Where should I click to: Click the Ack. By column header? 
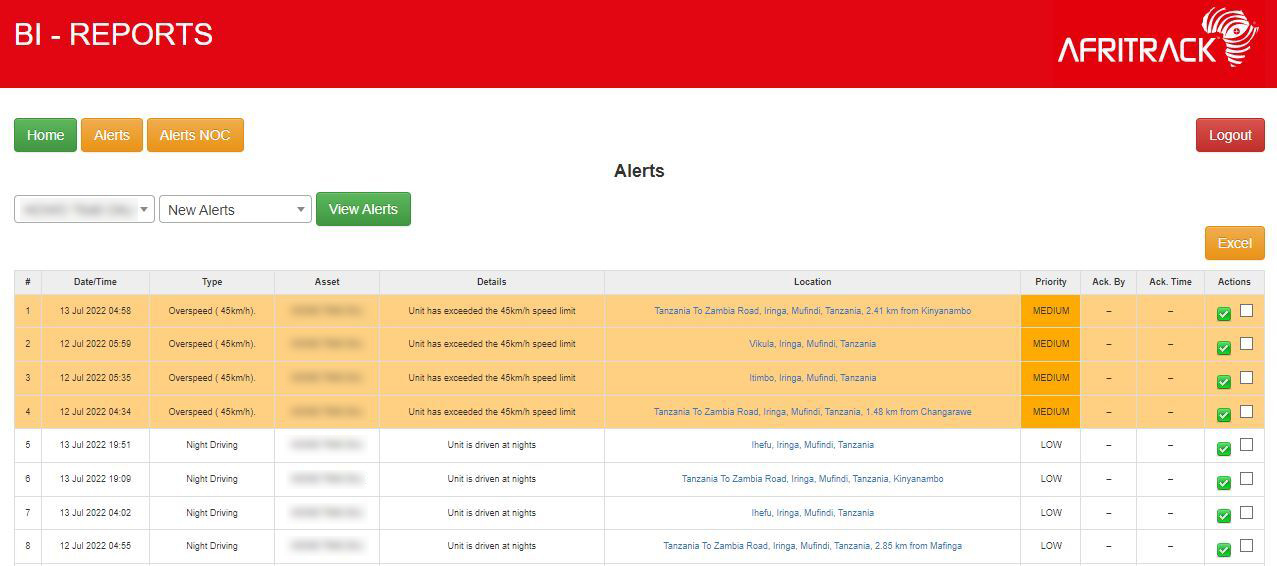point(1108,282)
